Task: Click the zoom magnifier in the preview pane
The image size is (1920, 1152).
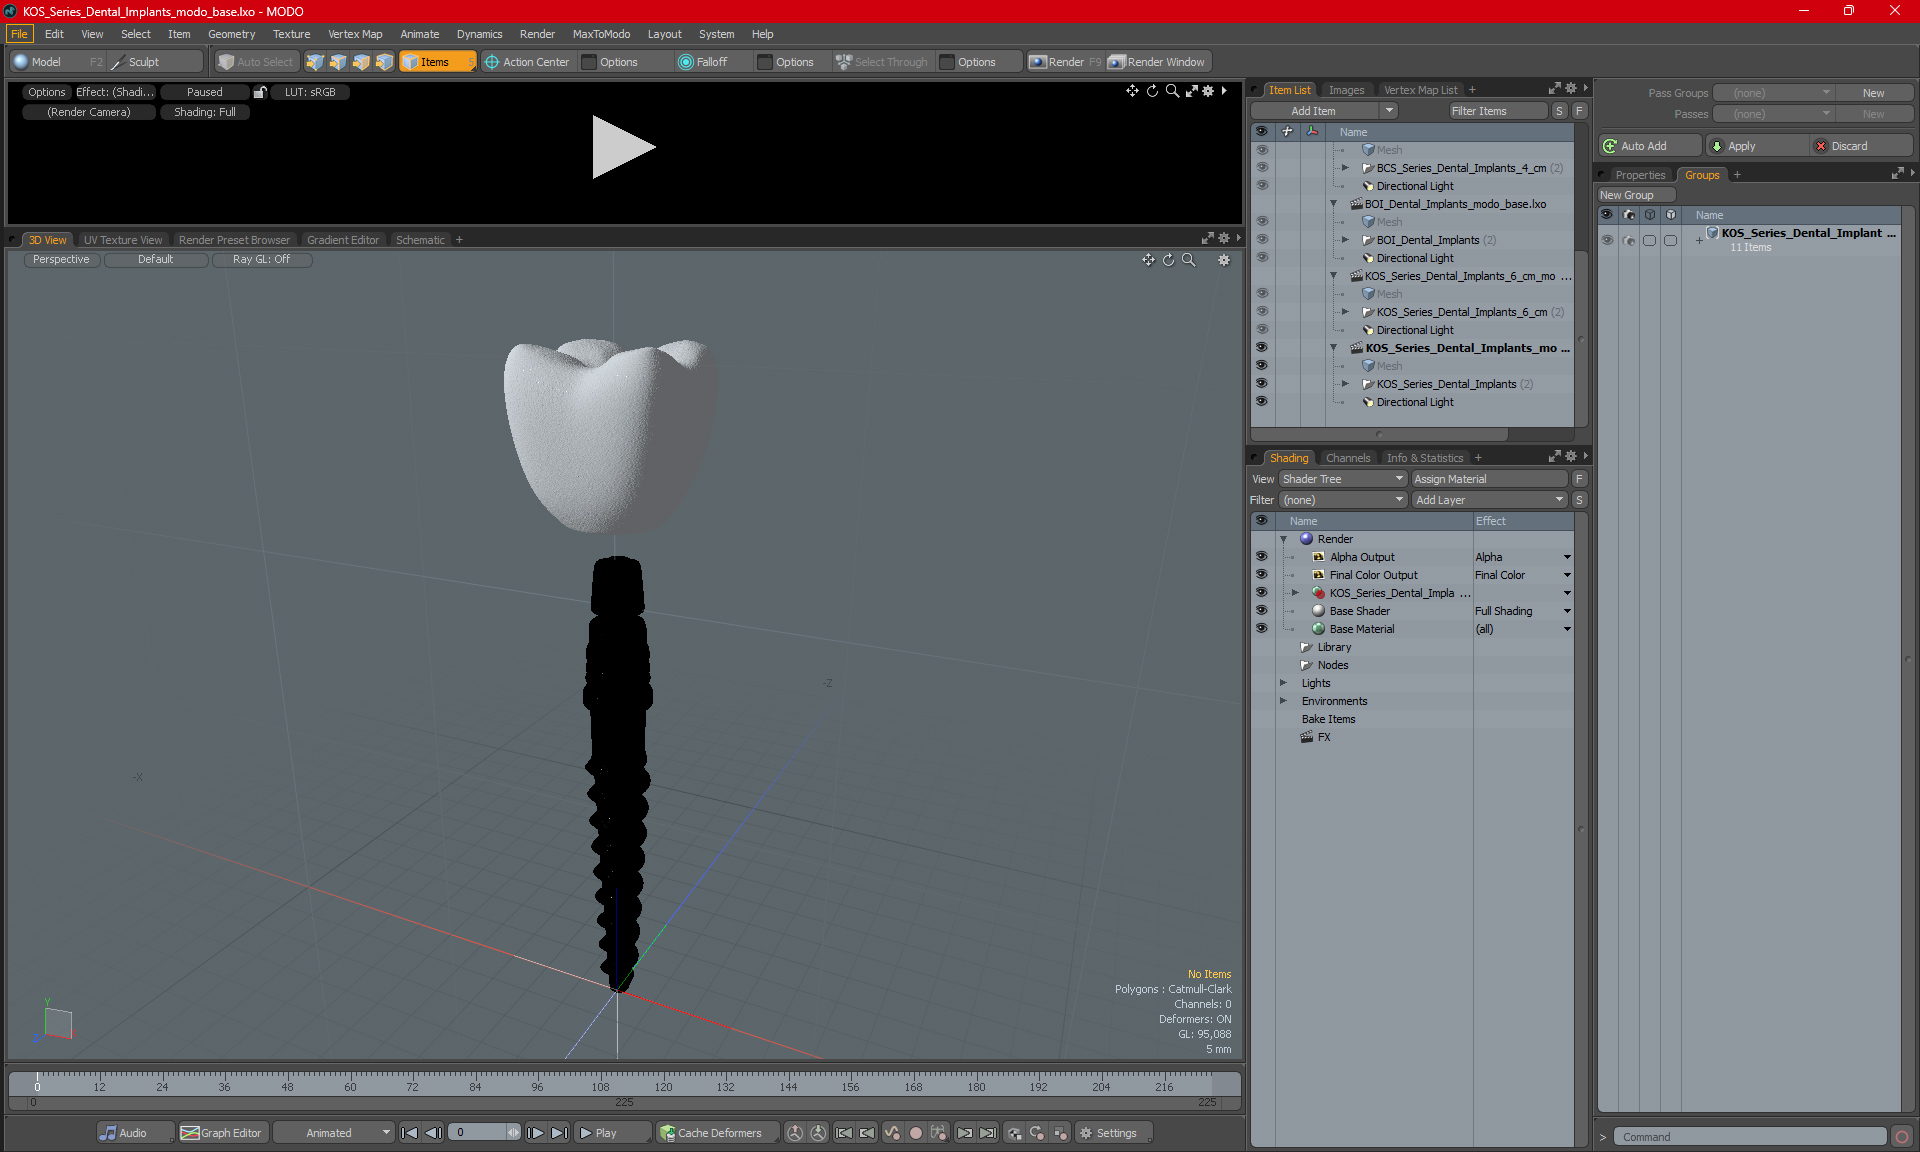Action: tap(1172, 91)
